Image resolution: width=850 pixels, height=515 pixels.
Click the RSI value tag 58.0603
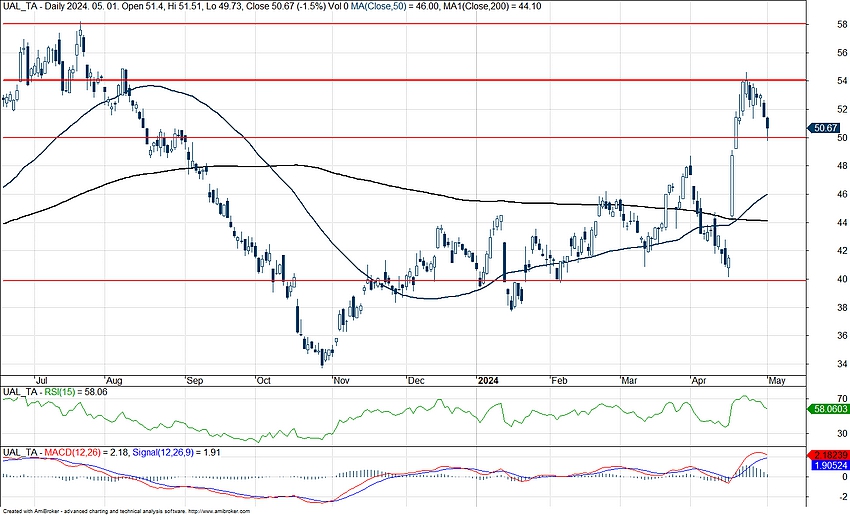tap(828, 409)
